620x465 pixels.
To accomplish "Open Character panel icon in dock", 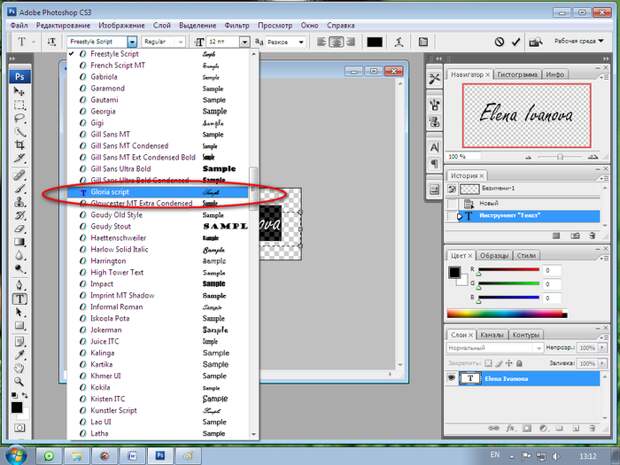I will [x=434, y=147].
